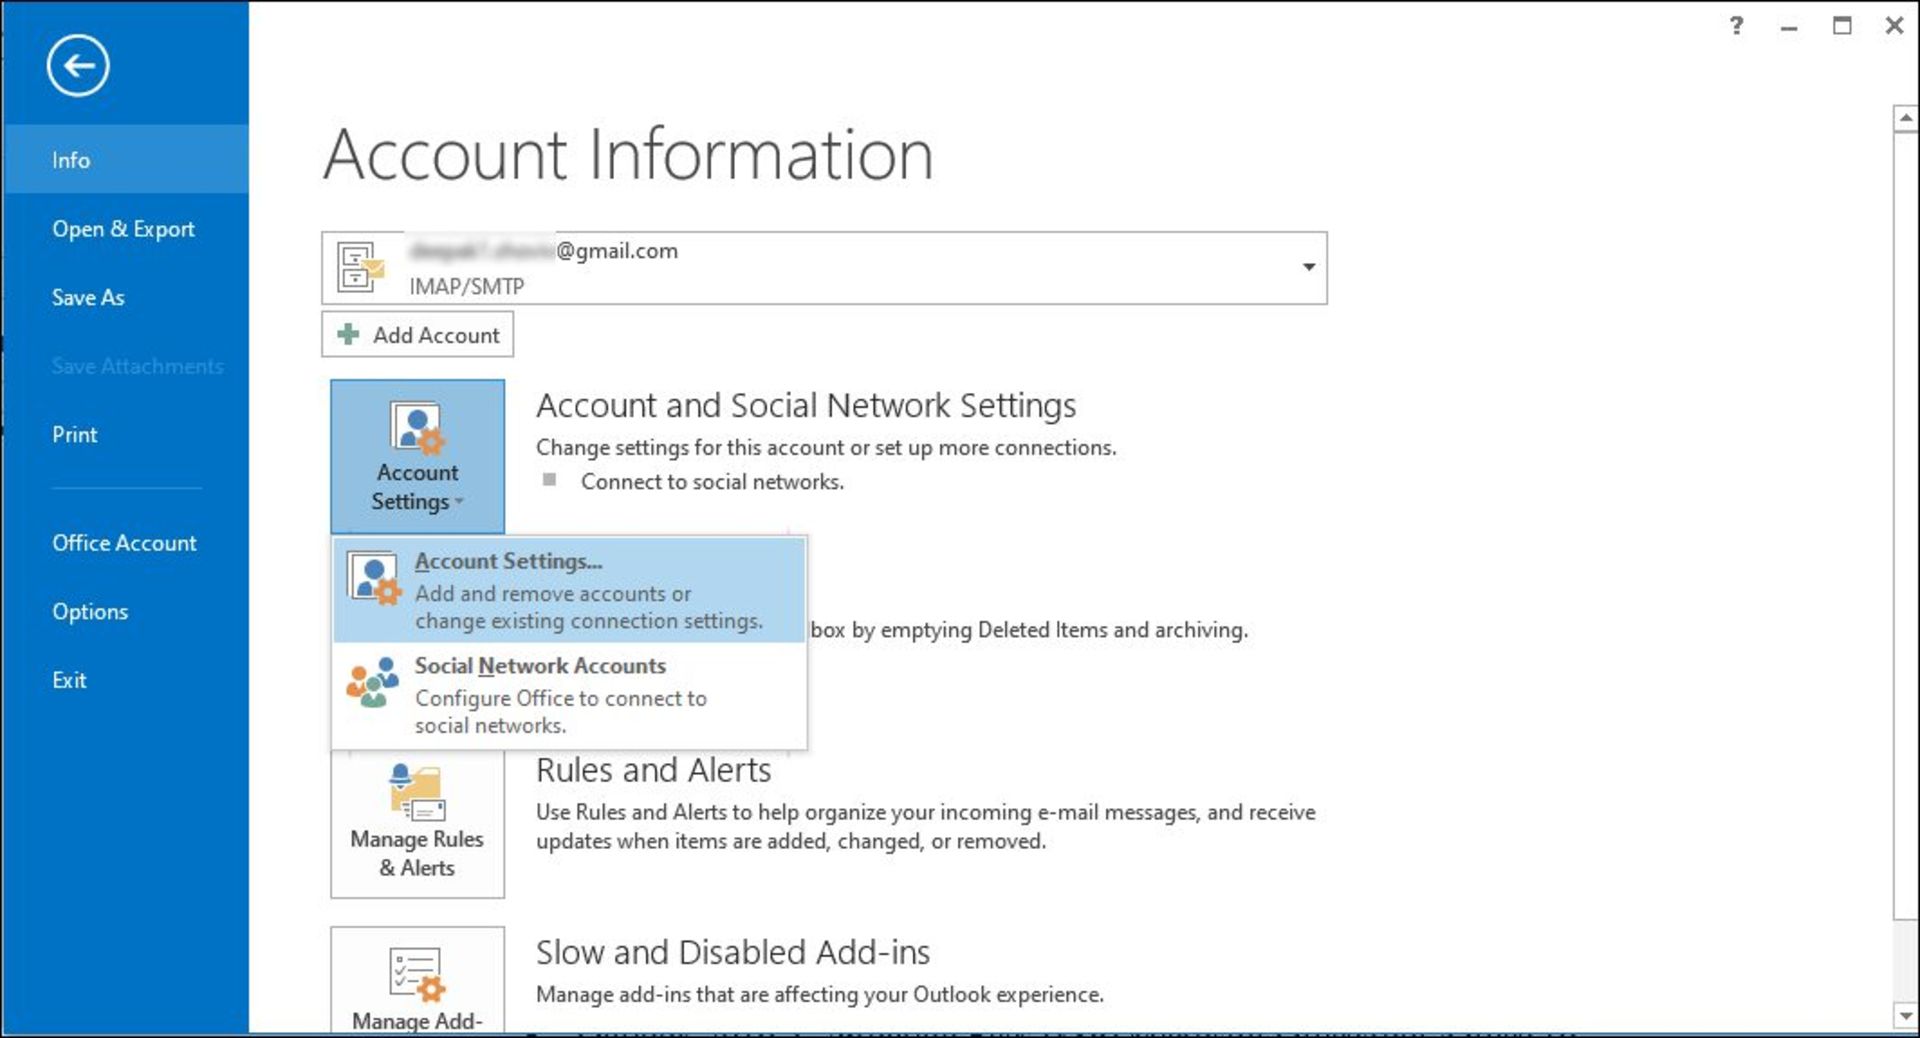This screenshot has height=1038, width=1920.
Task: Click the Social Network Accounts people icon
Action: [373, 682]
